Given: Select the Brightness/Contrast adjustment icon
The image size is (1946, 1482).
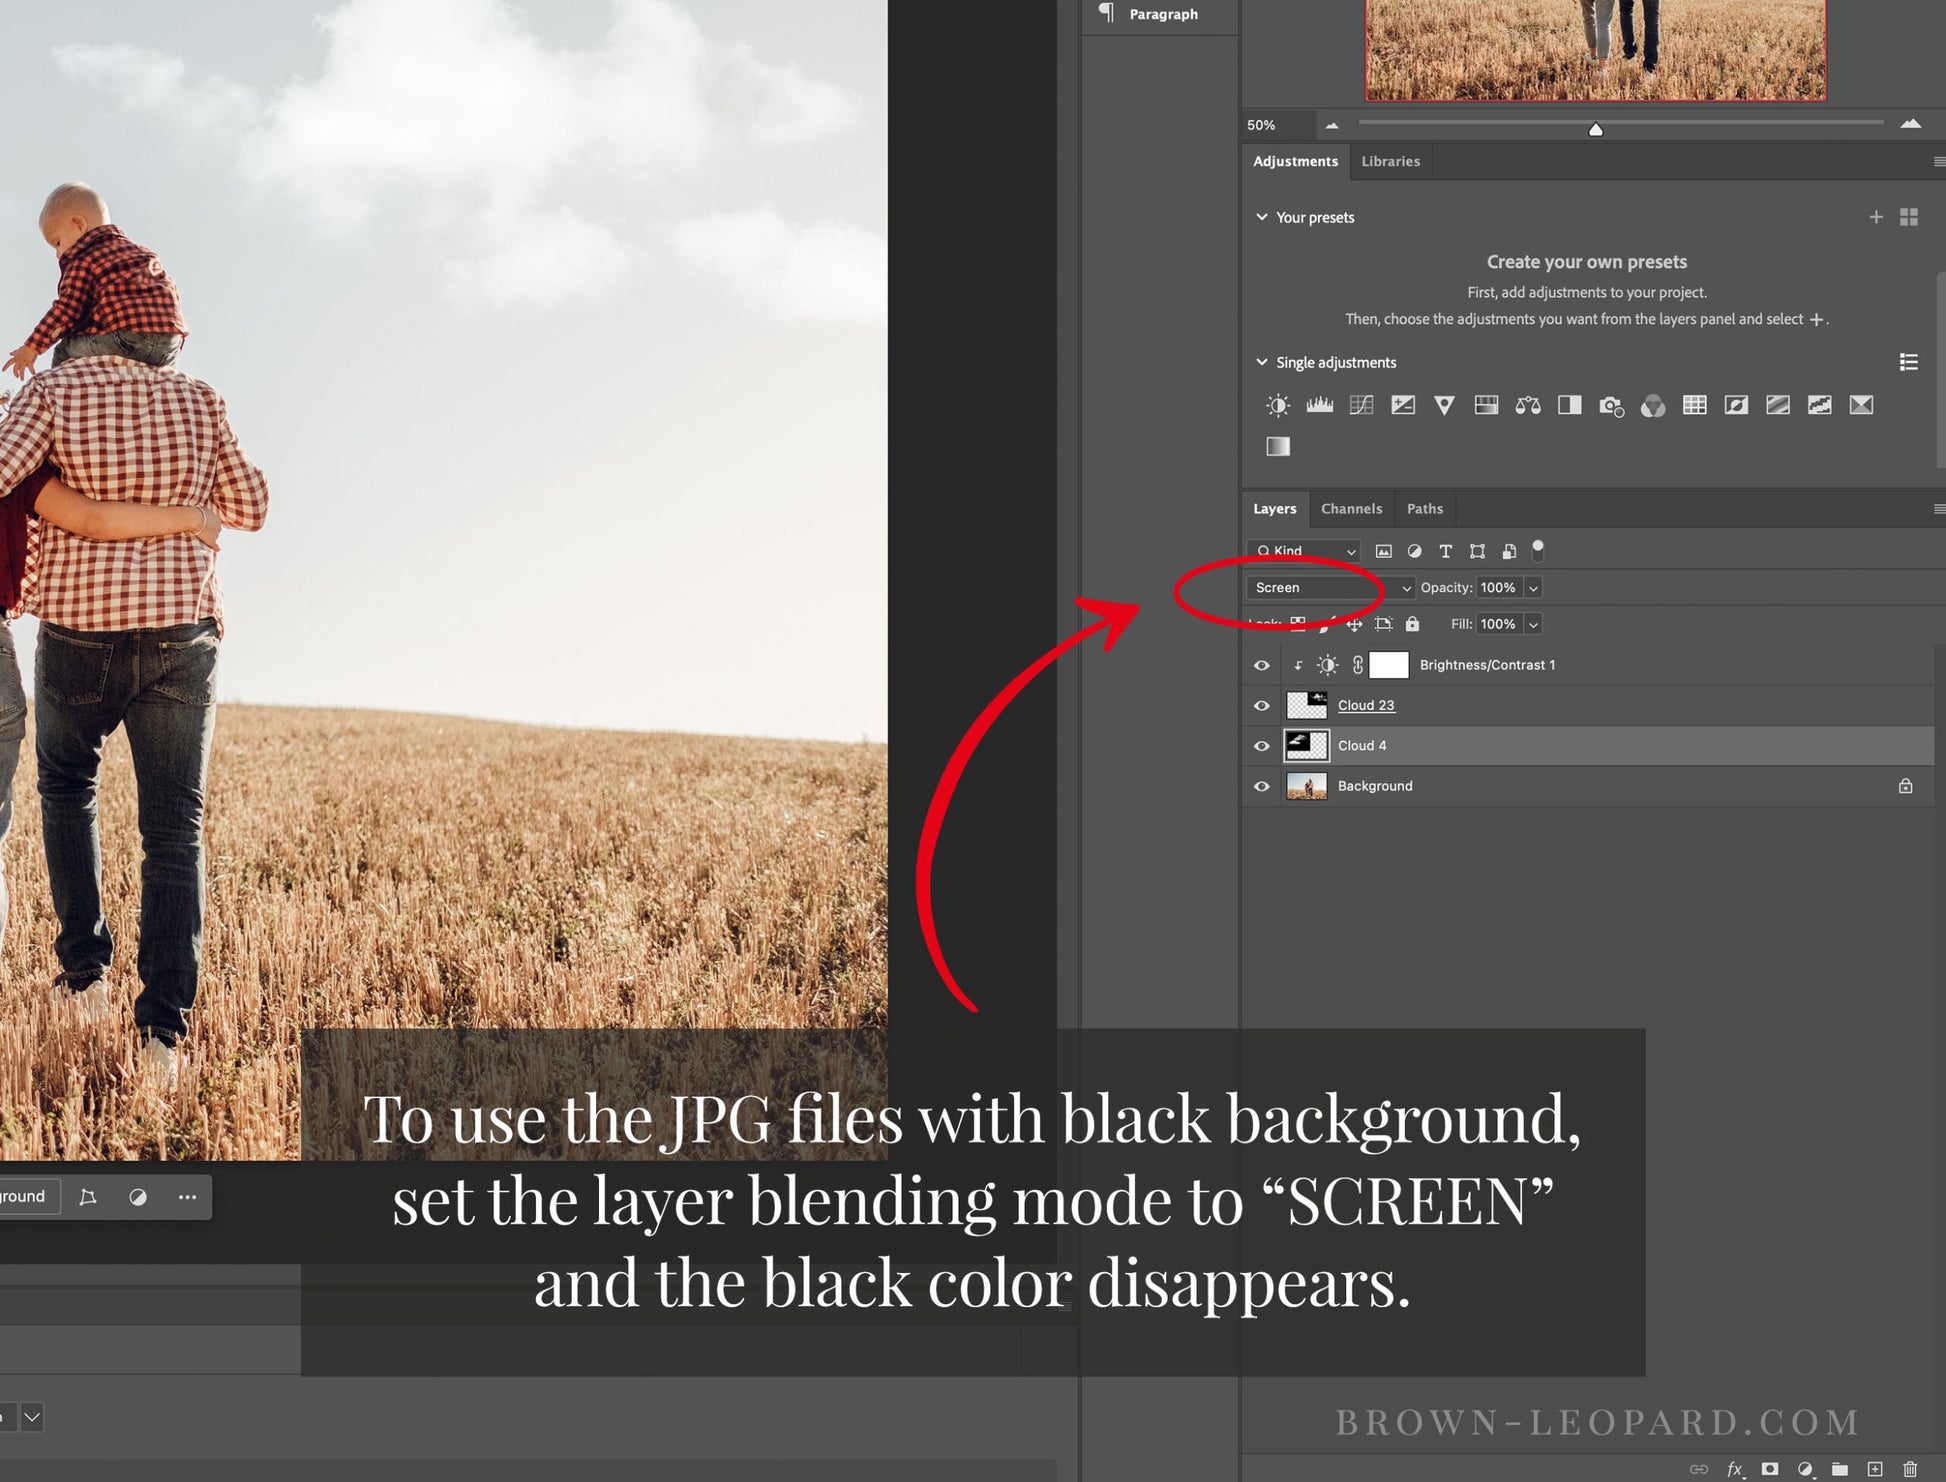Looking at the screenshot, I should (x=1277, y=405).
